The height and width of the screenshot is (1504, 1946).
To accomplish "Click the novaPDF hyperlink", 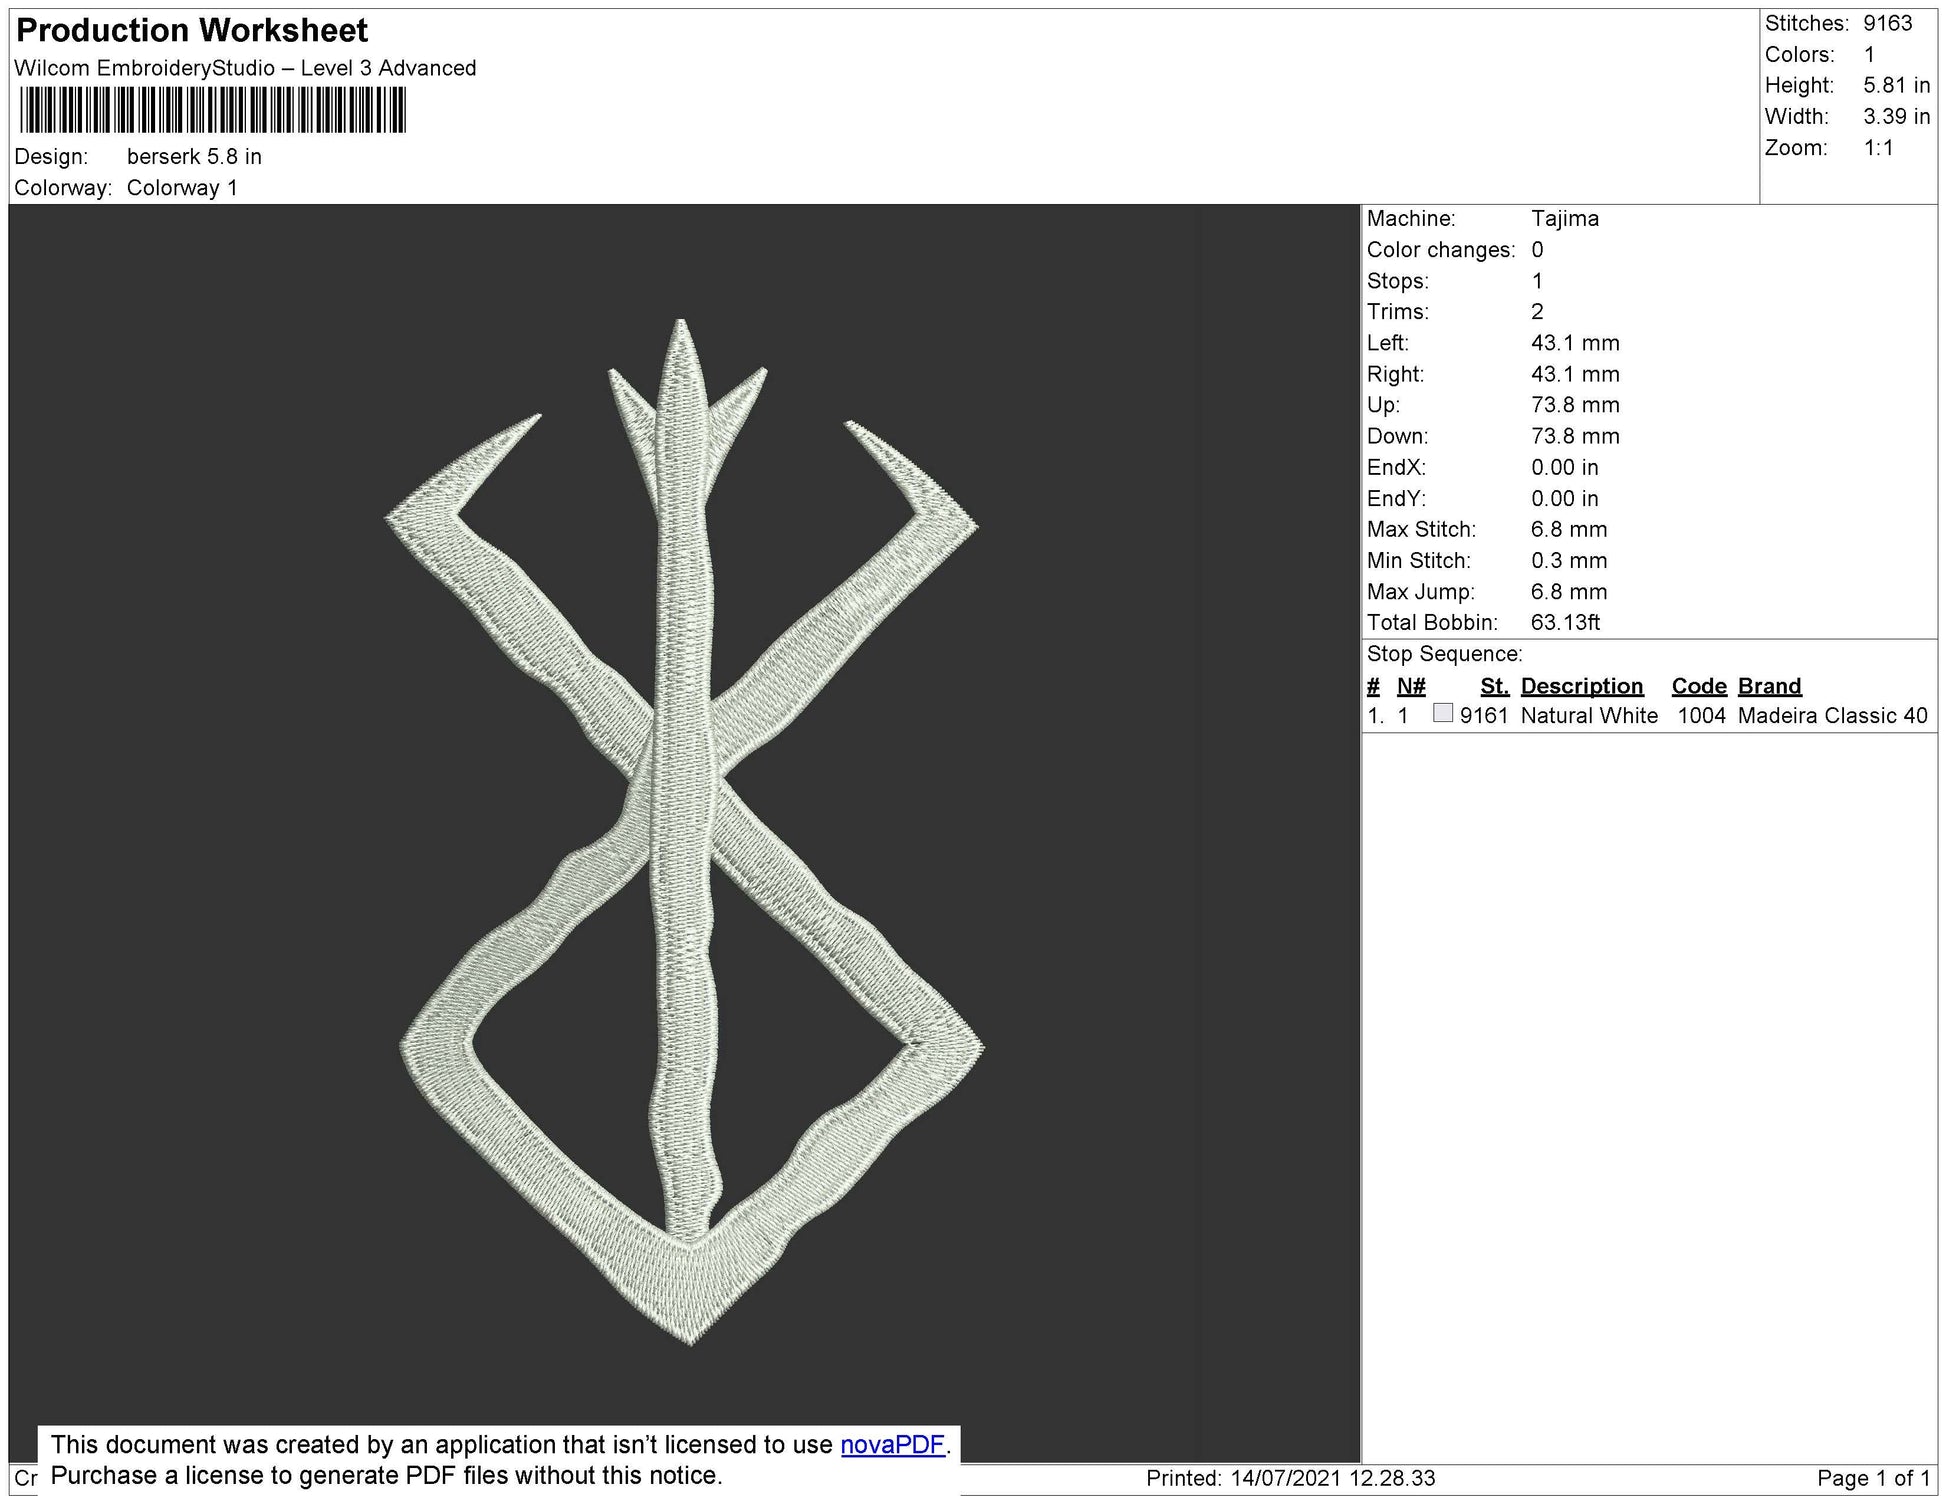I will 892,1444.
